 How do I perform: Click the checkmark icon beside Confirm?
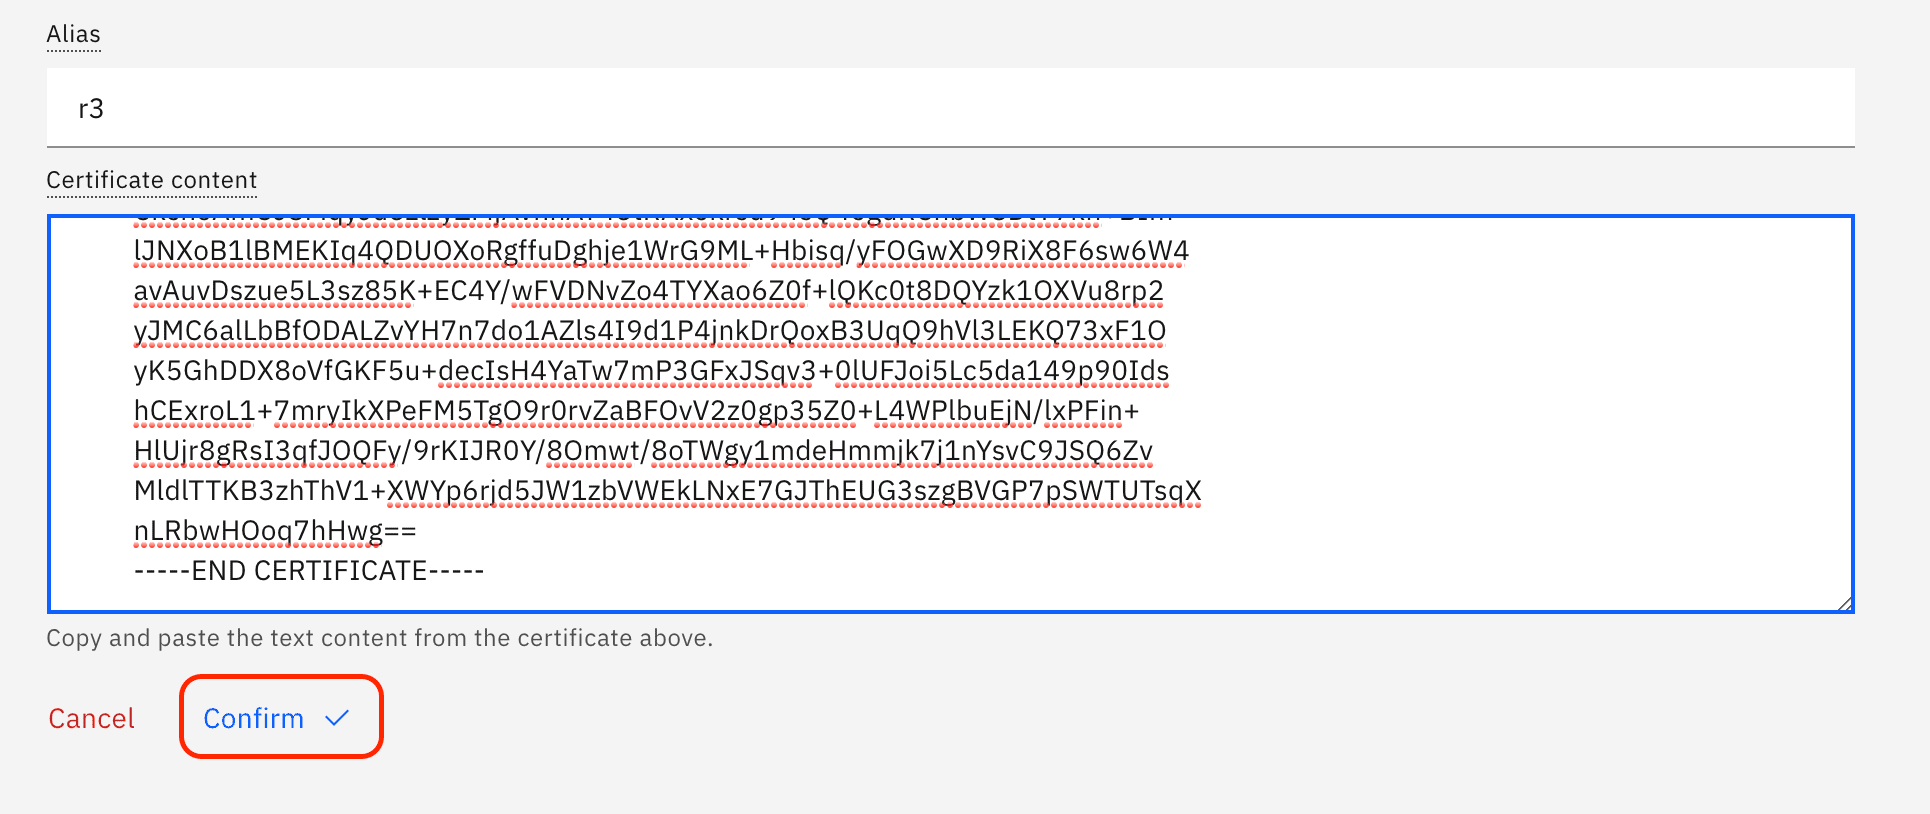[337, 718]
